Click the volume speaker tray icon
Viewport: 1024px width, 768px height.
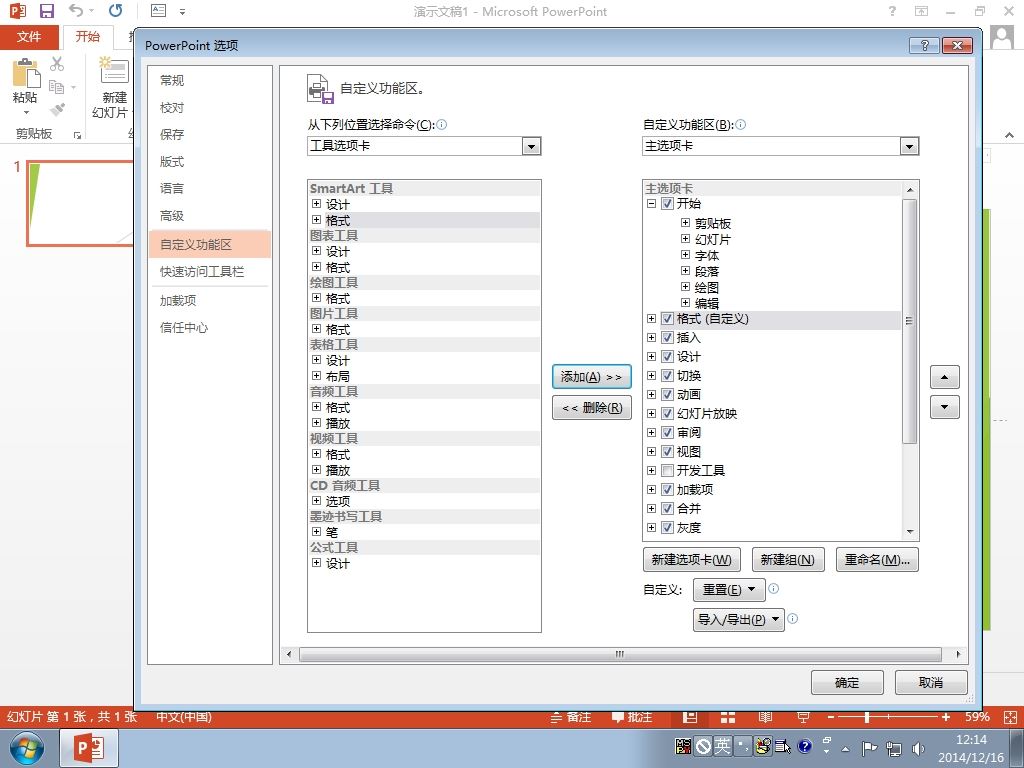coord(918,748)
